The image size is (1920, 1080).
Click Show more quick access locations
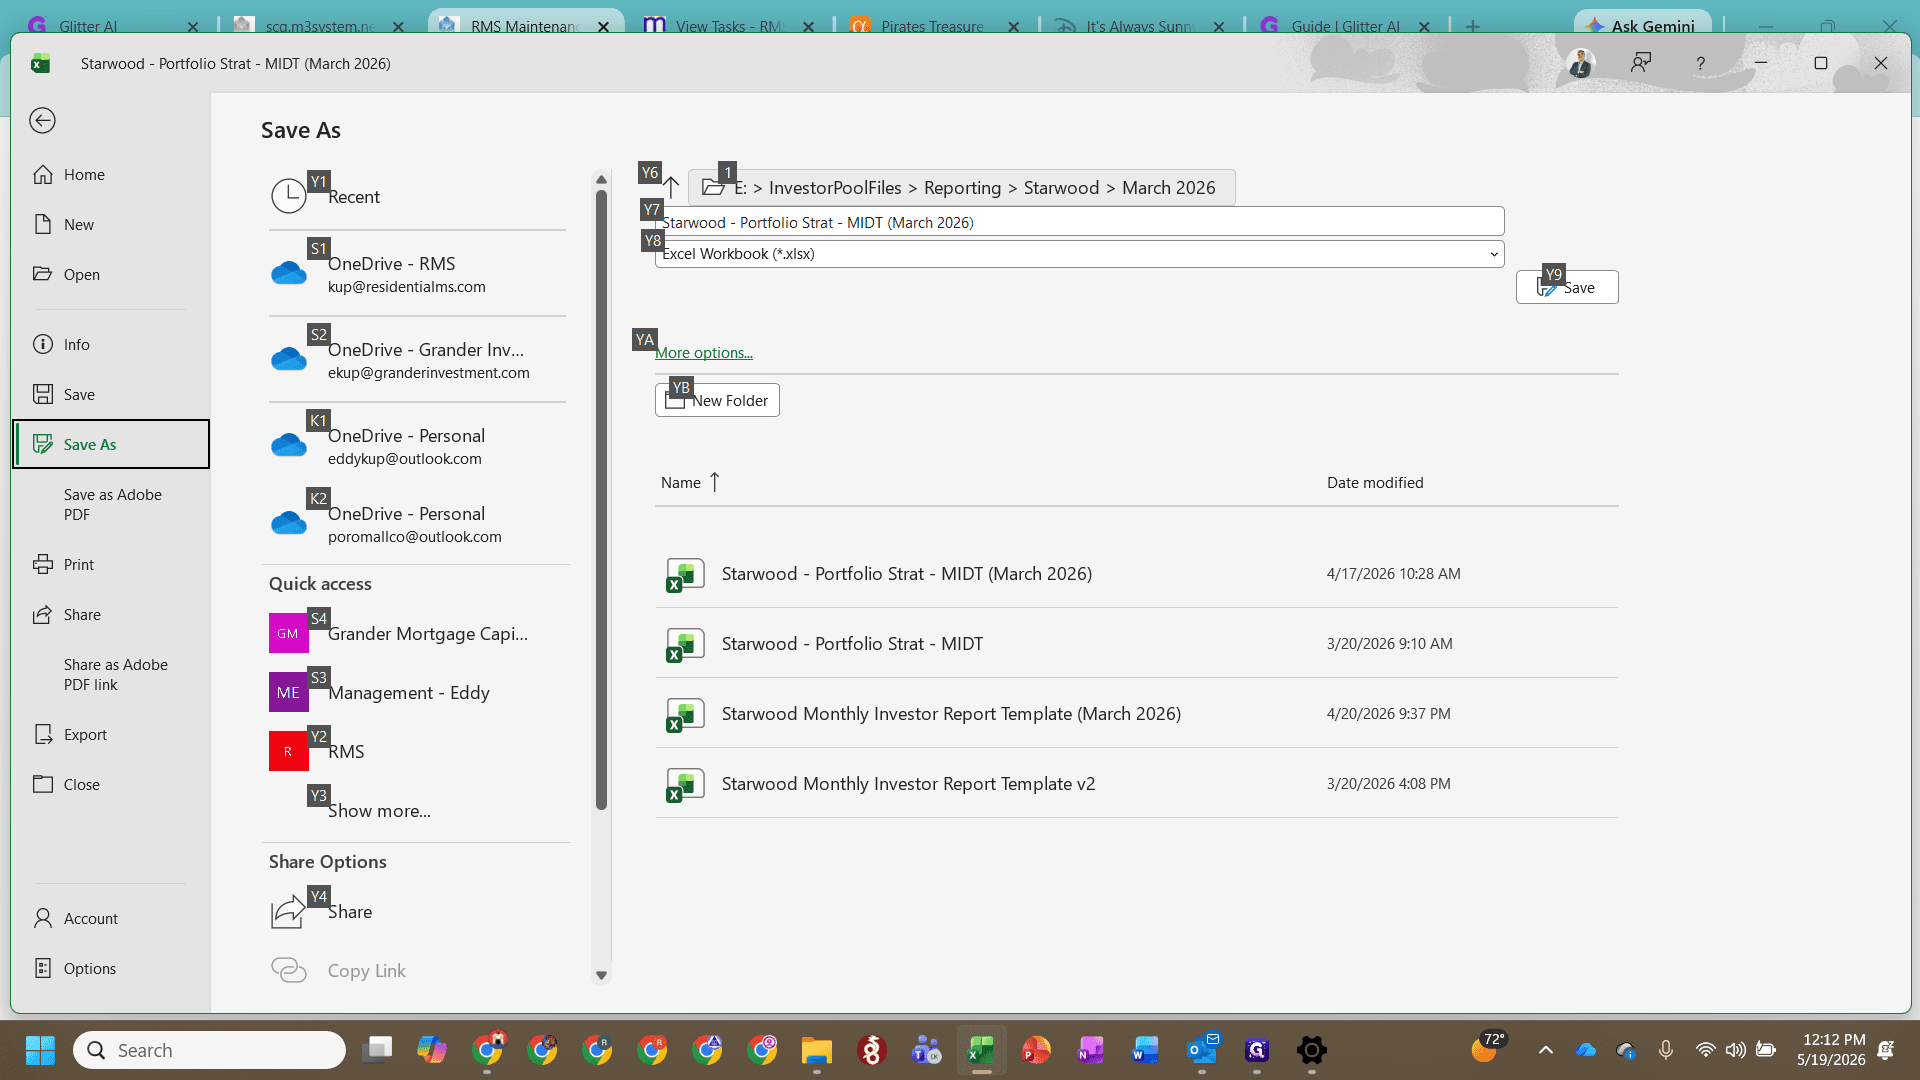pos(379,811)
